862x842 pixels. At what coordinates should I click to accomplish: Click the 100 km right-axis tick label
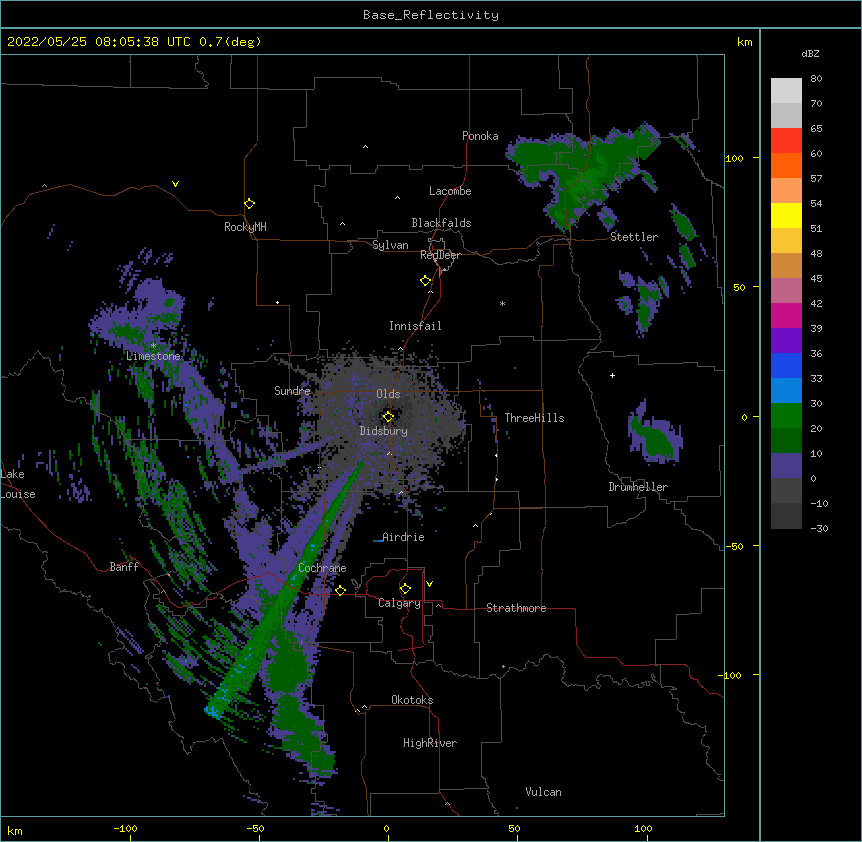[x=734, y=158]
